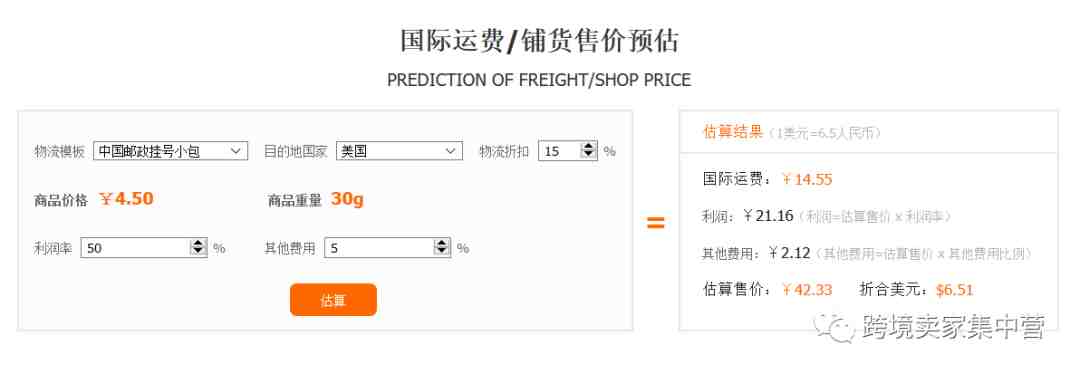Click the chevron arrow of 美国 country select
This screenshot has height=374, width=1080.
tap(450, 151)
